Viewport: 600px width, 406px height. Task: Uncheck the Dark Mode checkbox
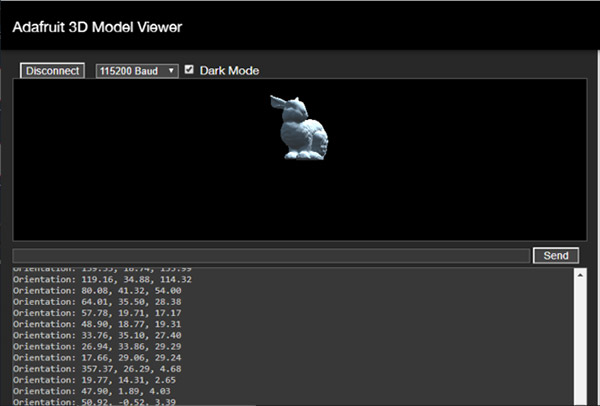click(189, 70)
